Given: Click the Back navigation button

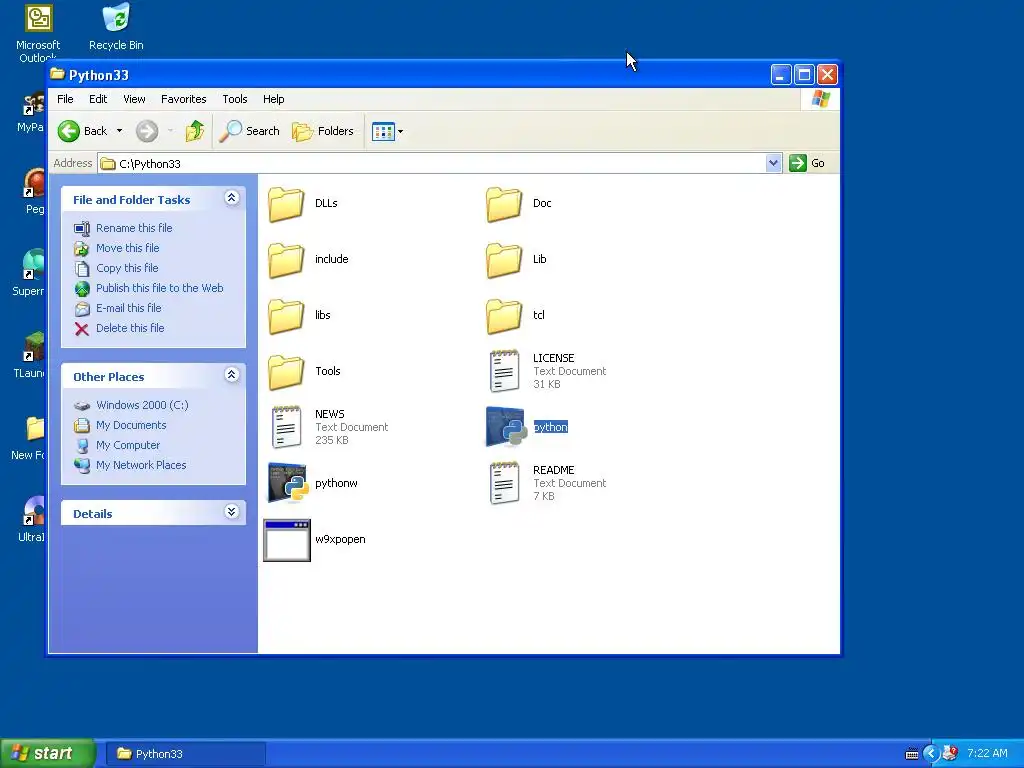Looking at the screenshot, I should tap(83, 131).
